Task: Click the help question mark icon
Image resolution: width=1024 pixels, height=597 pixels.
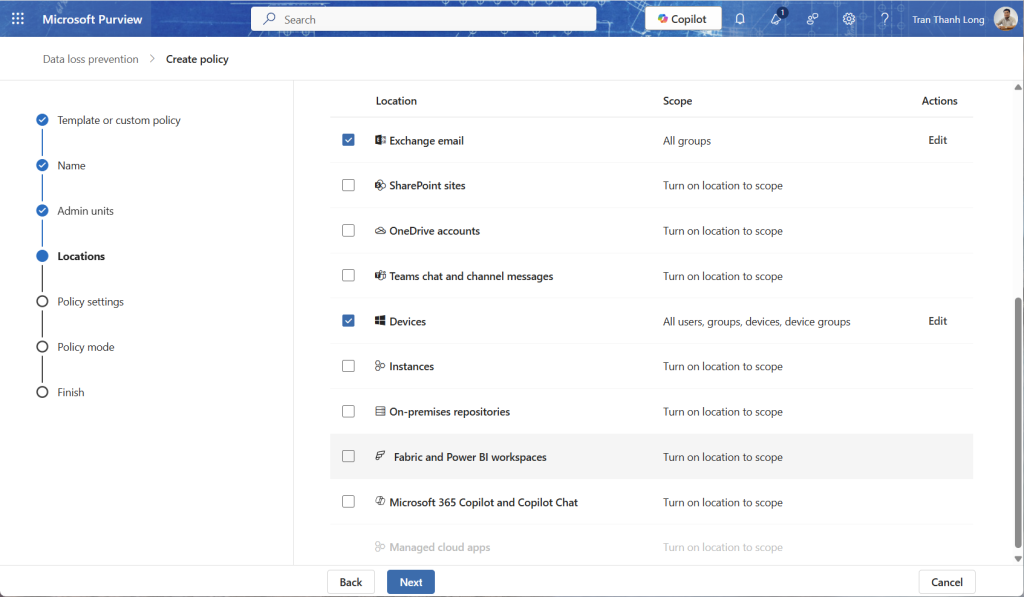Action: [x=884, y=19]
